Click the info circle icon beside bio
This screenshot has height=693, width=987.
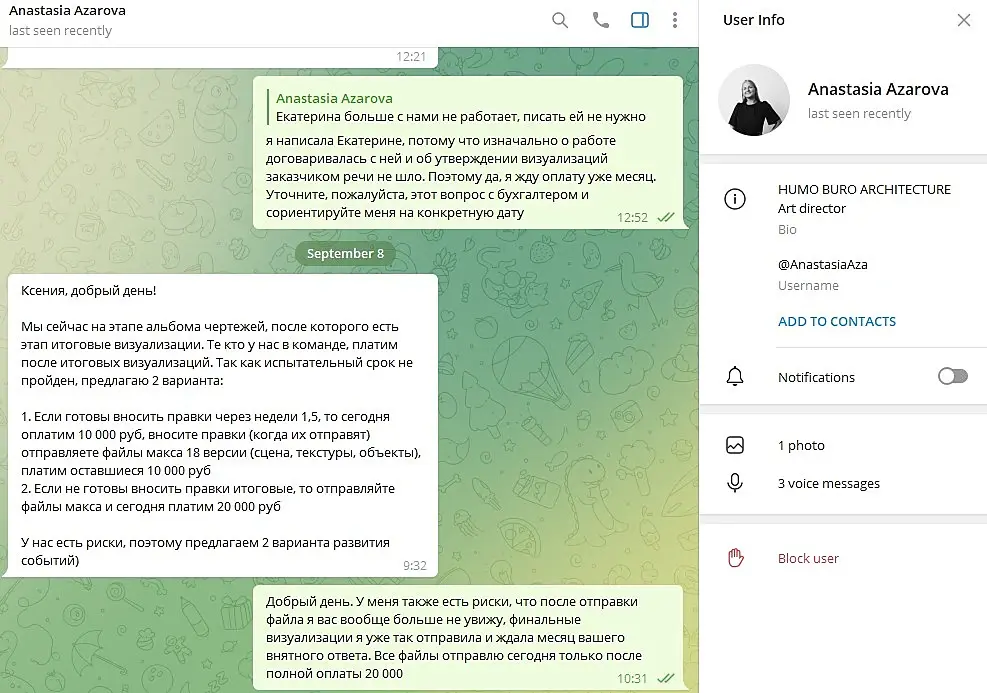click(735, 199)
